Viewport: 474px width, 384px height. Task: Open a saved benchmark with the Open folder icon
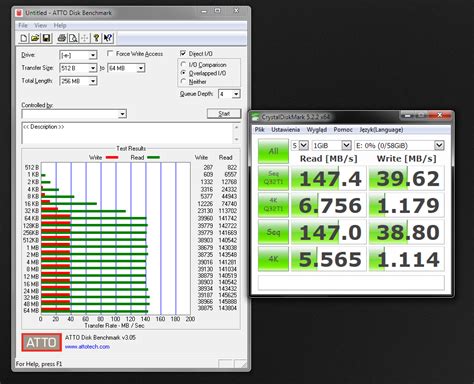click(x=35, y=38)
